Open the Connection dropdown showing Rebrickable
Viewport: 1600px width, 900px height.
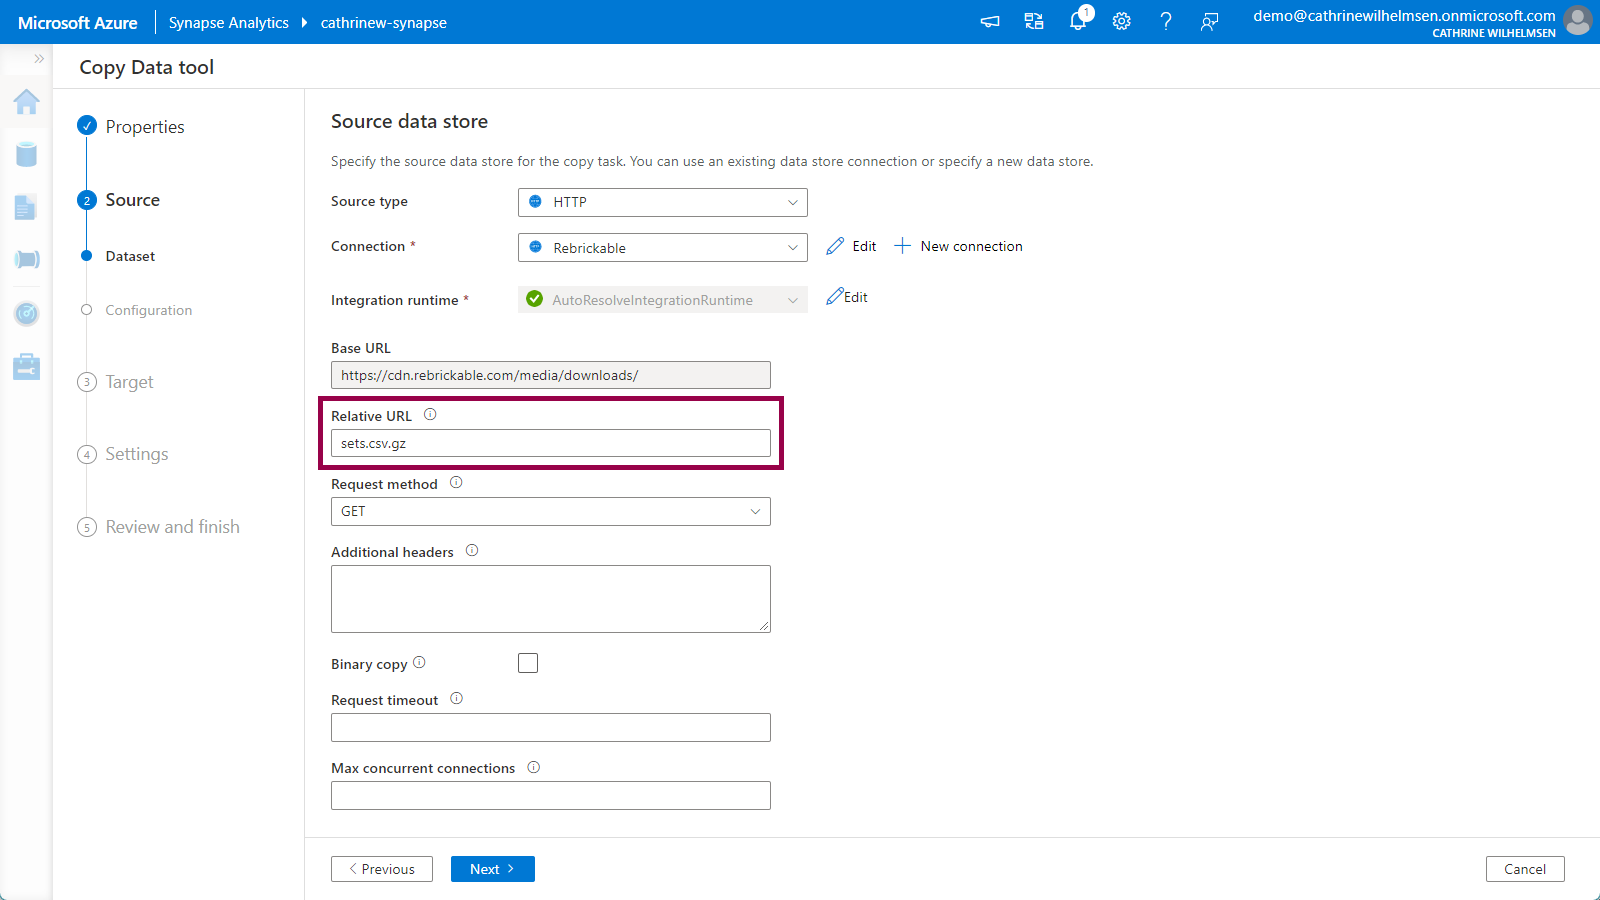coord(662,248)
